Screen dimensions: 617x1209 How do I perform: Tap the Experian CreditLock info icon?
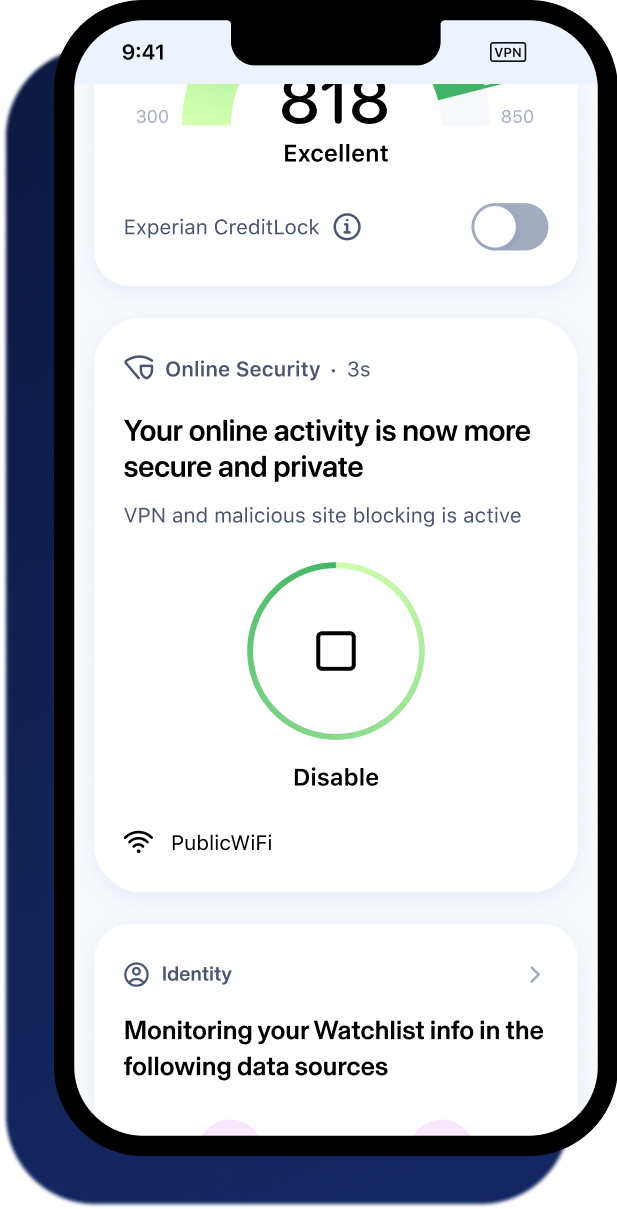point(347,227)
